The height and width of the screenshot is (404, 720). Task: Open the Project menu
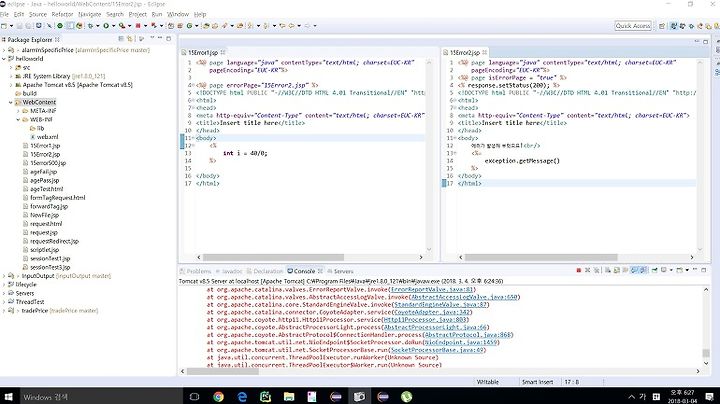[x=137, y=14]
